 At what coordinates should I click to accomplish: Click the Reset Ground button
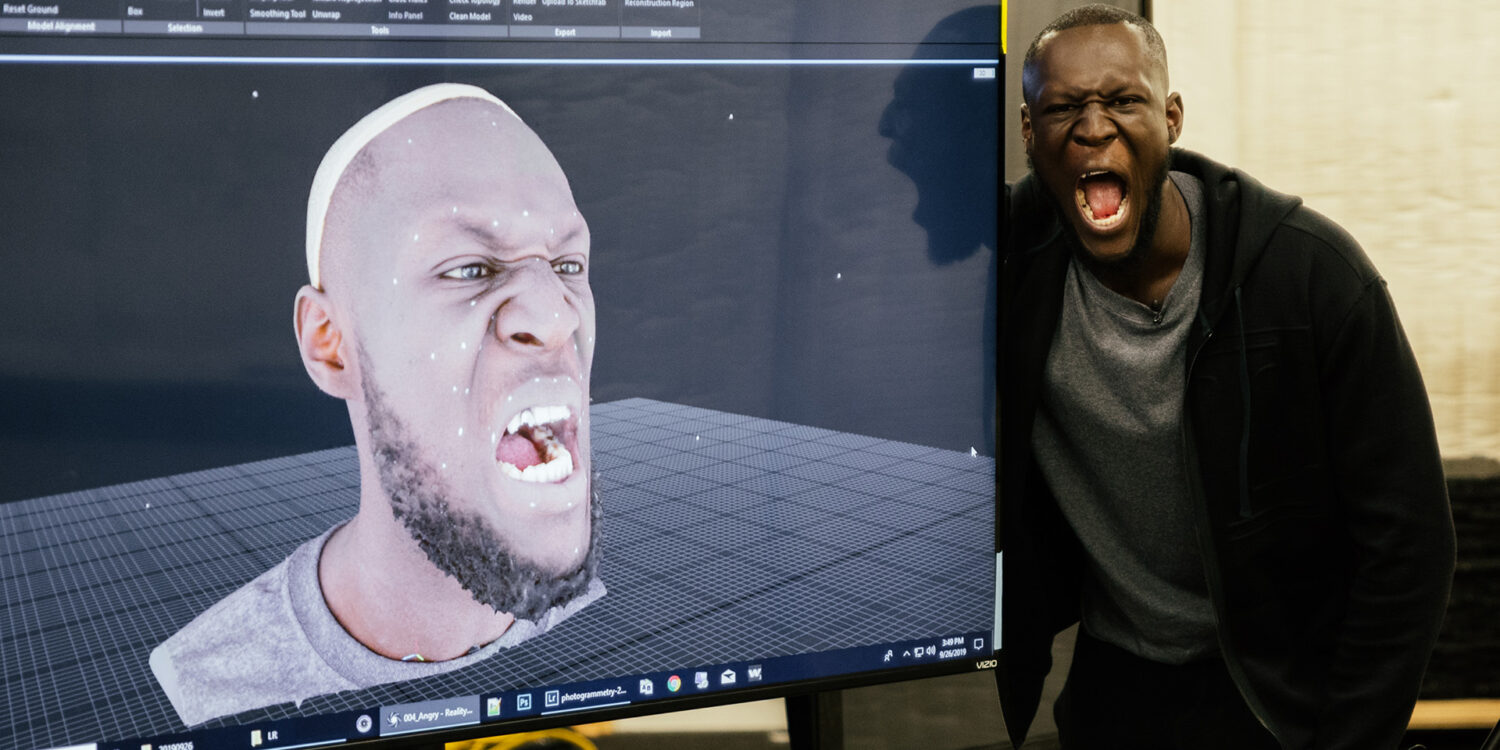[30, 9]
